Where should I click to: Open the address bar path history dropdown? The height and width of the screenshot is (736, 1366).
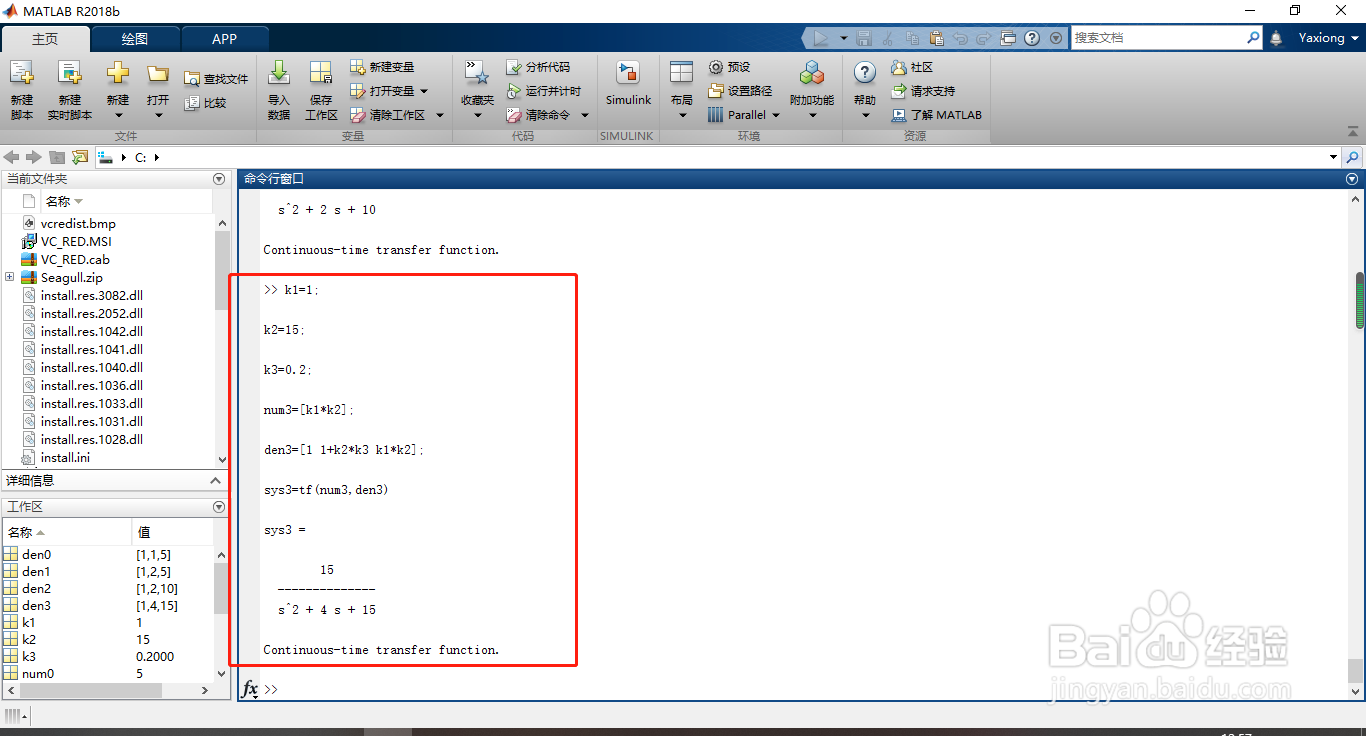tap(1333, 157)
